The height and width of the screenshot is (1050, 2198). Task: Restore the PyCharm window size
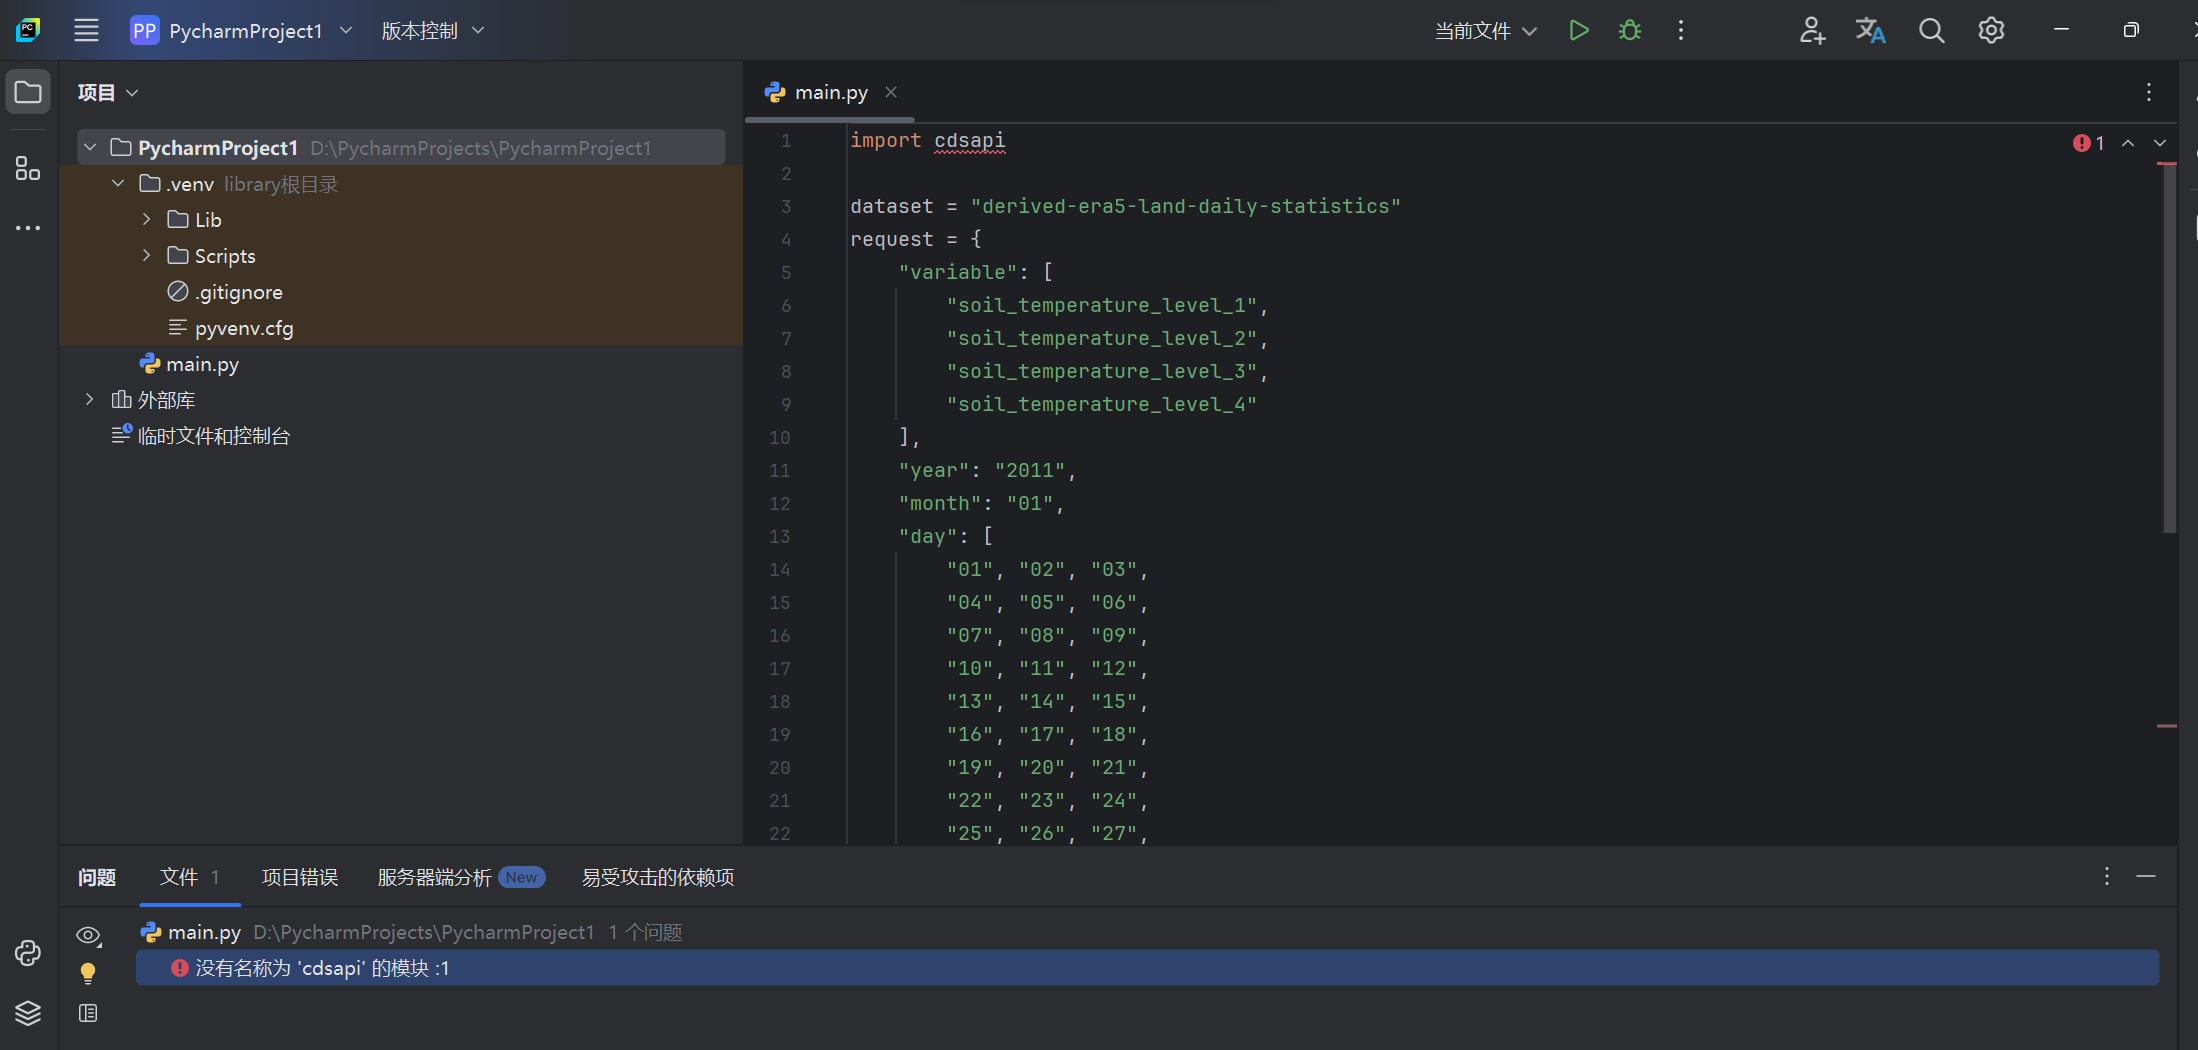pos(2131,30)
